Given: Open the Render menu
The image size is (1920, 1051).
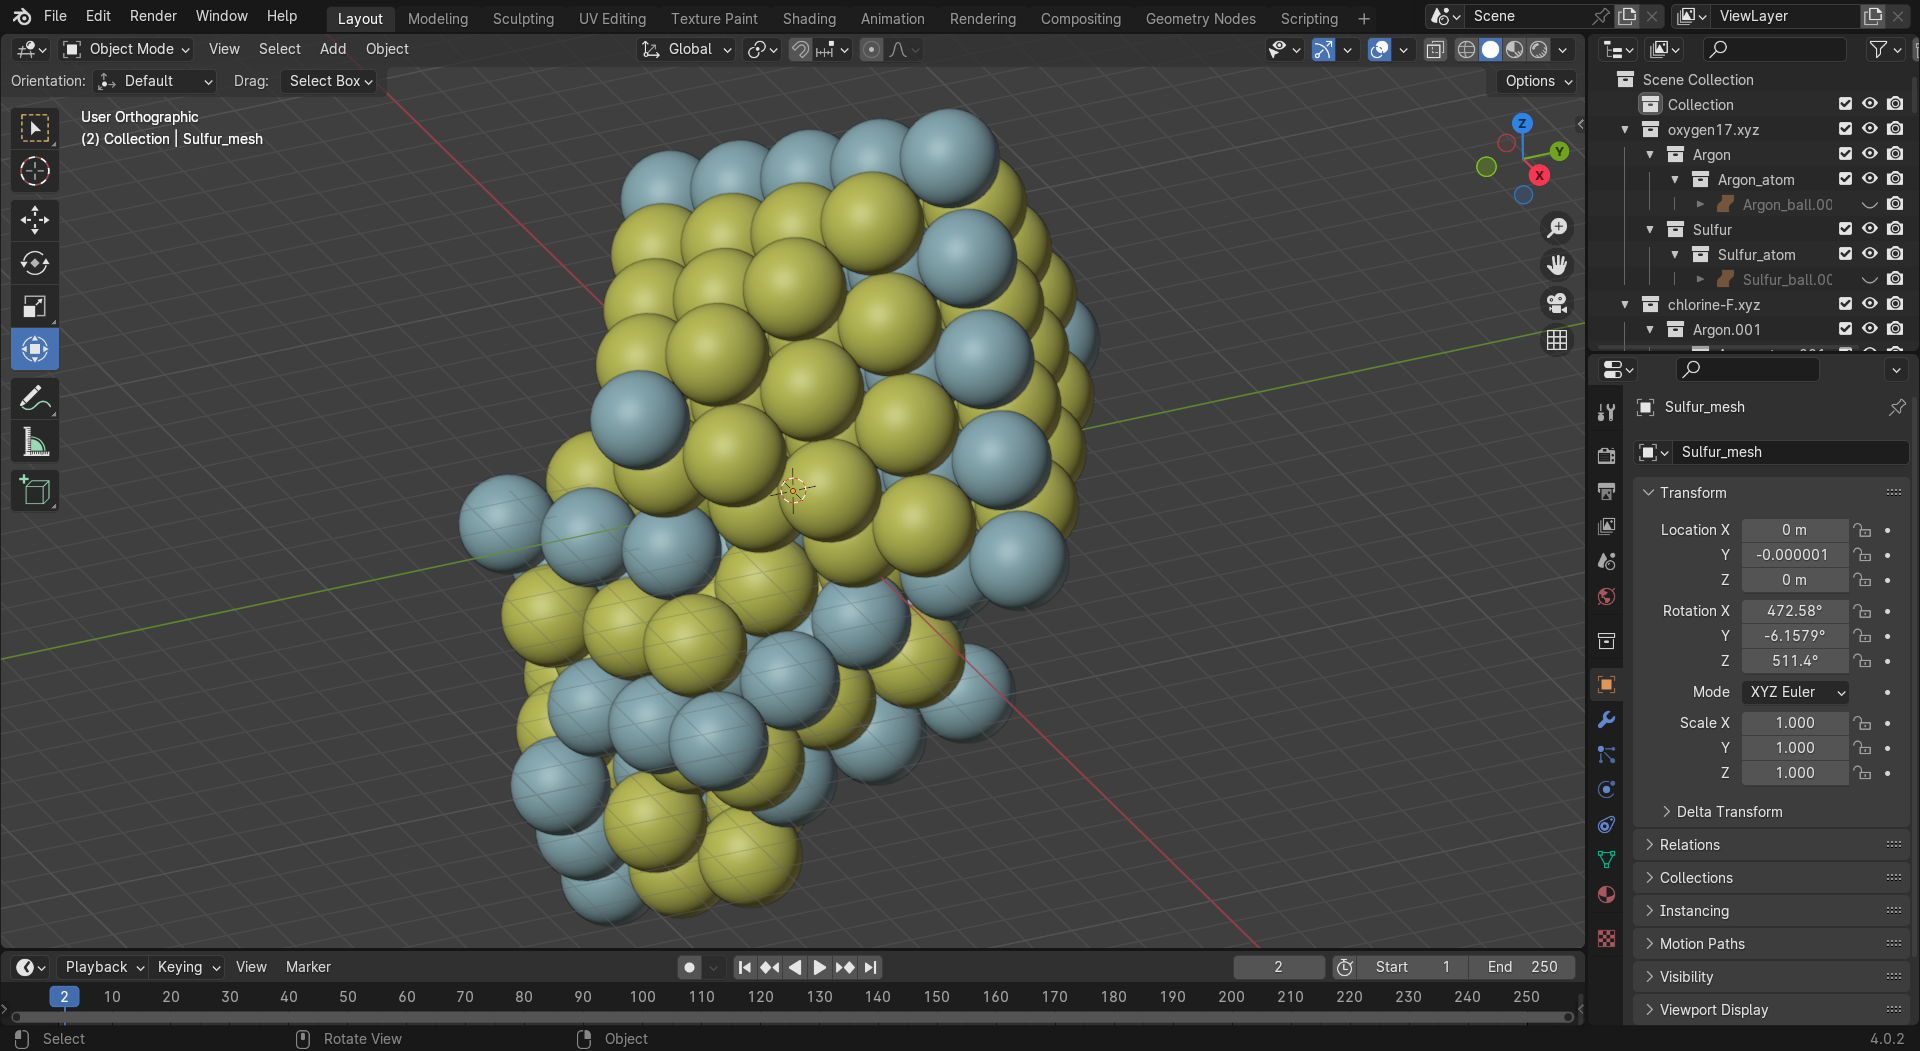Looking at the screenshot, I should [x=153, y=16].
